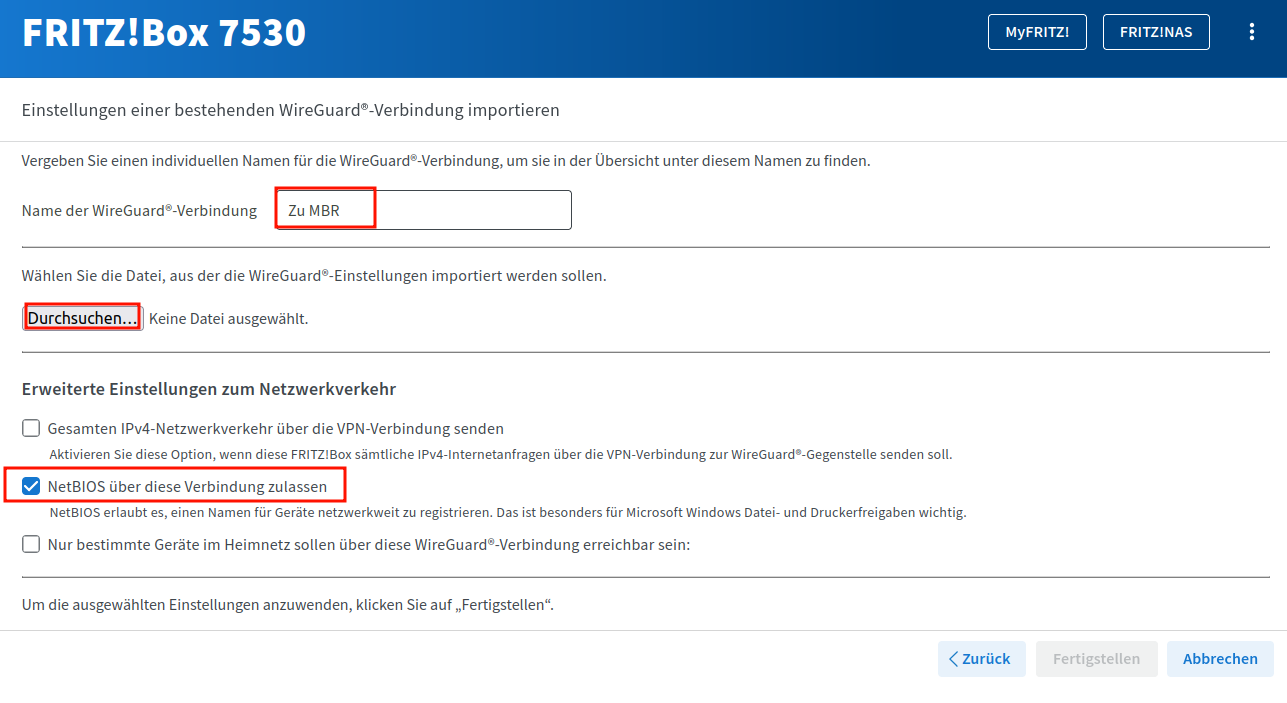This screenshot has width=1287, height=703.
Task: Click the Fertigstellen button
Action: [1096, 659]
